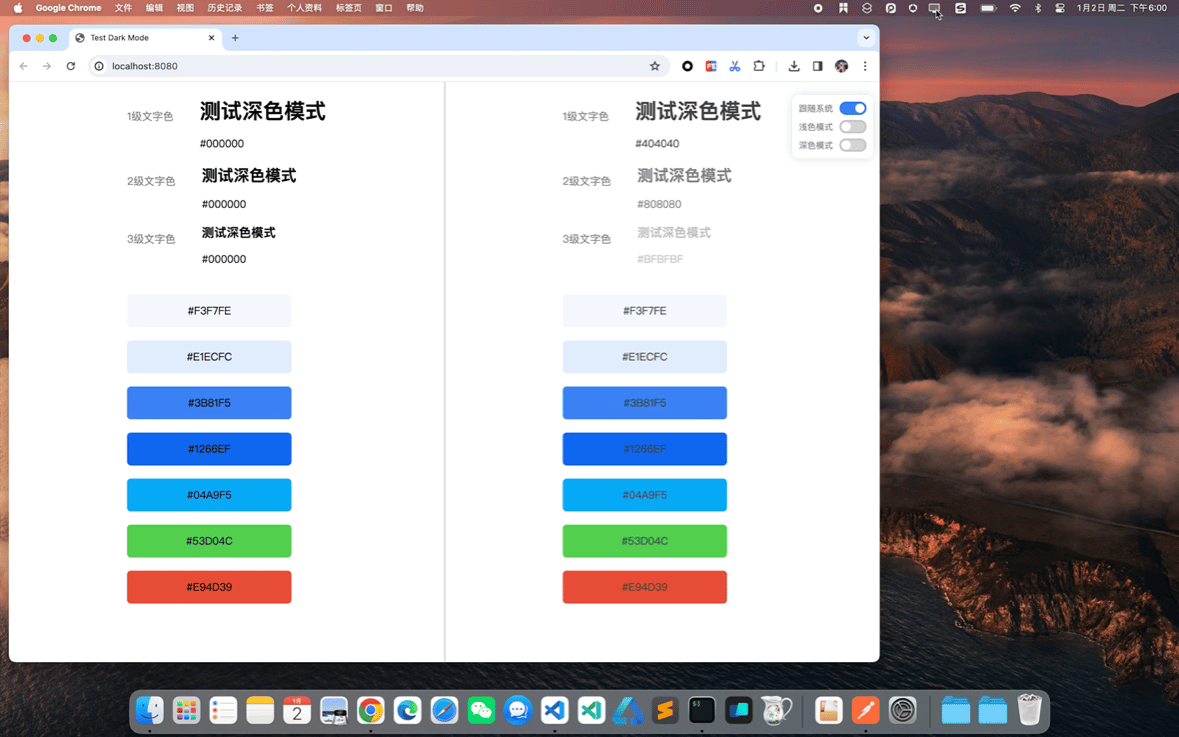Open the Trash in the Dock
Image resolution: width=1179 pixels, height=737 pixels.
pyautogui.click(x=1029, y=710)
